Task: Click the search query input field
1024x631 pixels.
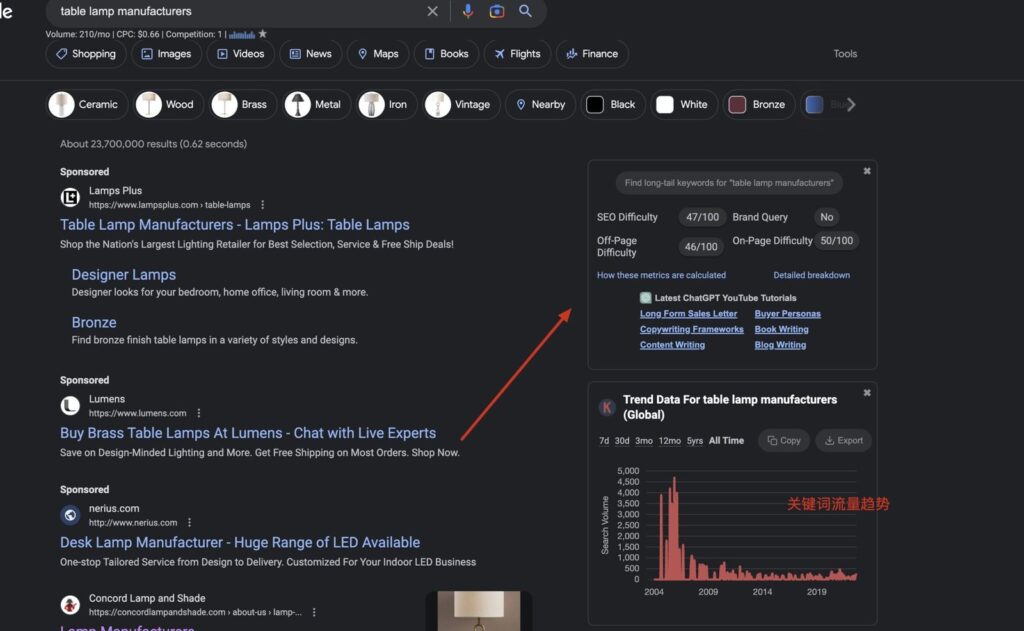Action: 238,11
